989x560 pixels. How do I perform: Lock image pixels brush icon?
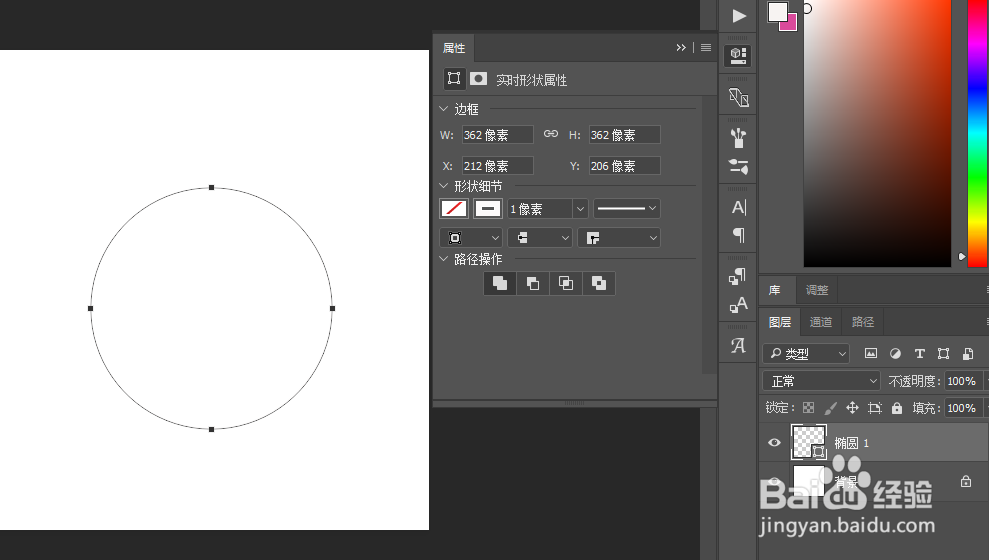[x=831, y=408]
